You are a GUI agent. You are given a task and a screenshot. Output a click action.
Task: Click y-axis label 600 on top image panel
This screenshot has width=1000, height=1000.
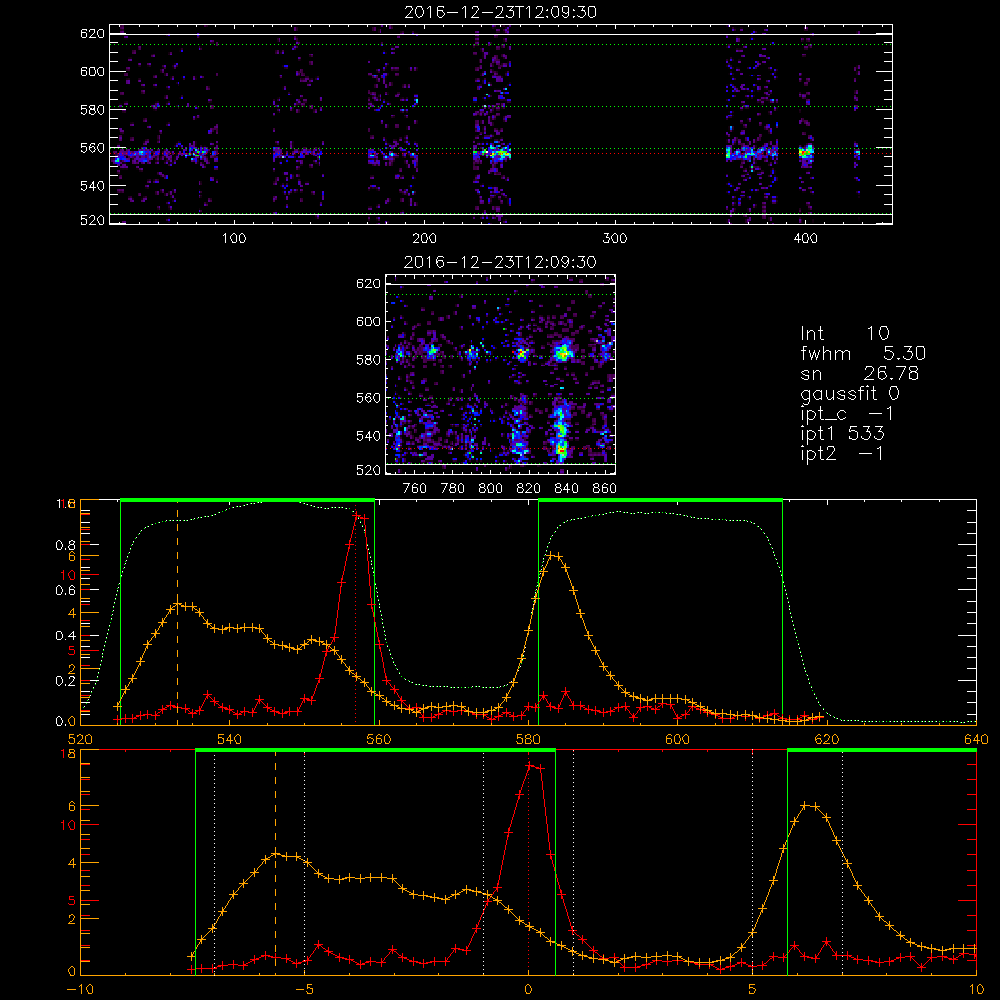pos(92,71)
